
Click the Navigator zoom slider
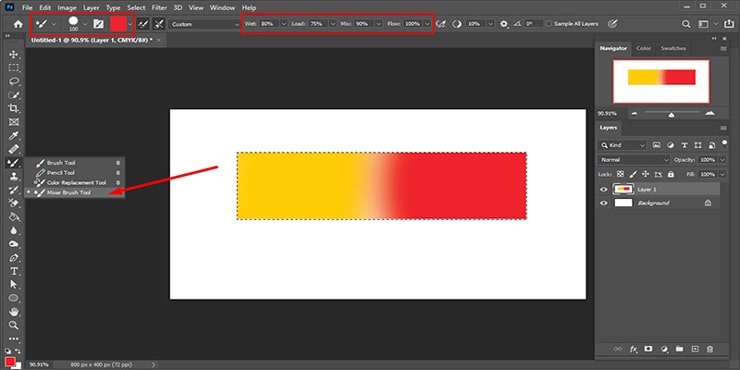click(672, 114)
